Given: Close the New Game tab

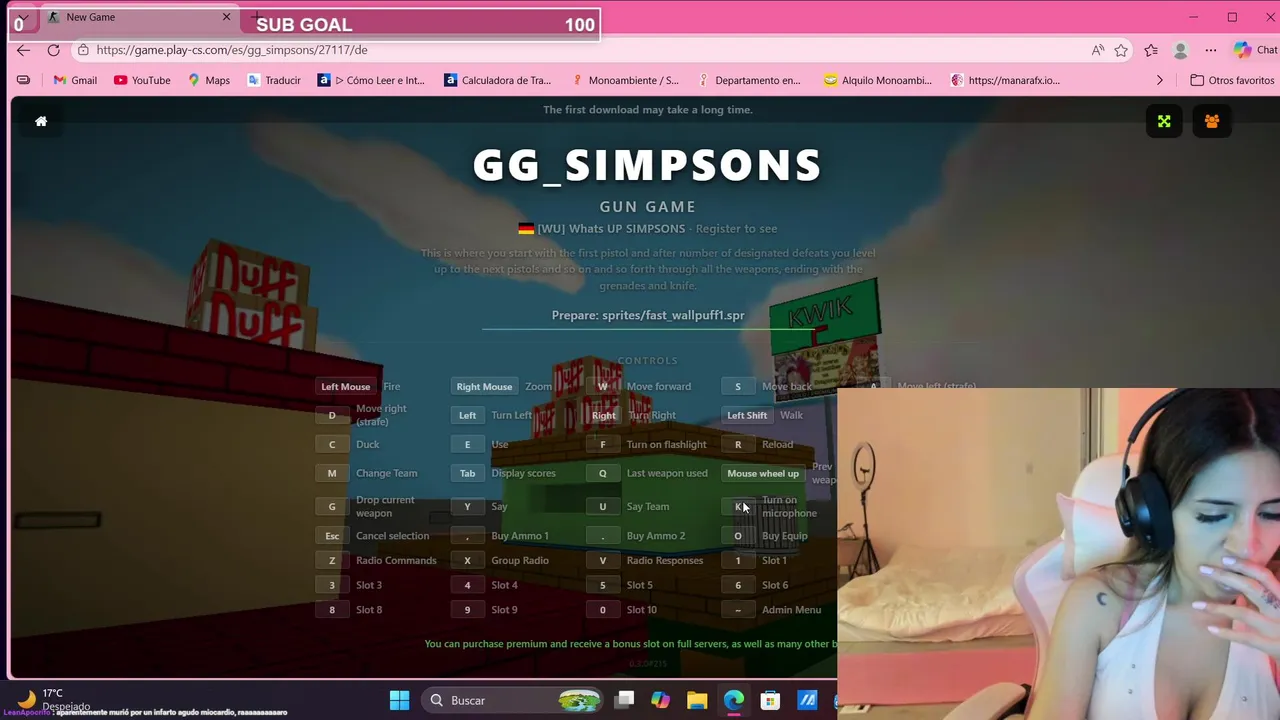Looking at the screenshot, I should click(227, 17).
